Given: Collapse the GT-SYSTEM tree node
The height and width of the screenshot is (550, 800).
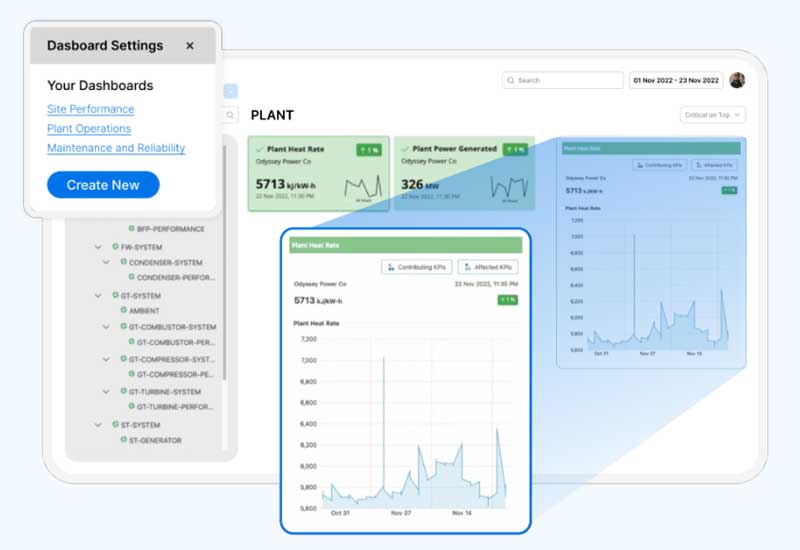Looking at the screenshot, I should 98,296.
